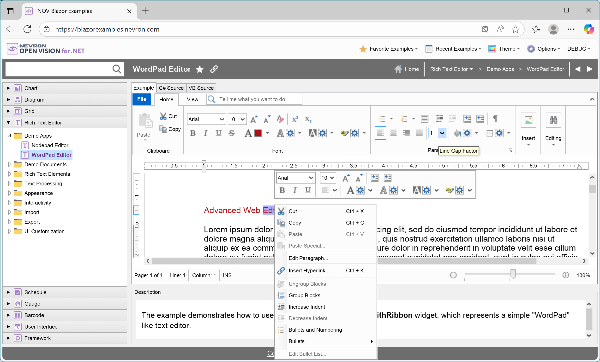
Task: Select Insert Hyperlink in context menu
Action: coord(326,271)
